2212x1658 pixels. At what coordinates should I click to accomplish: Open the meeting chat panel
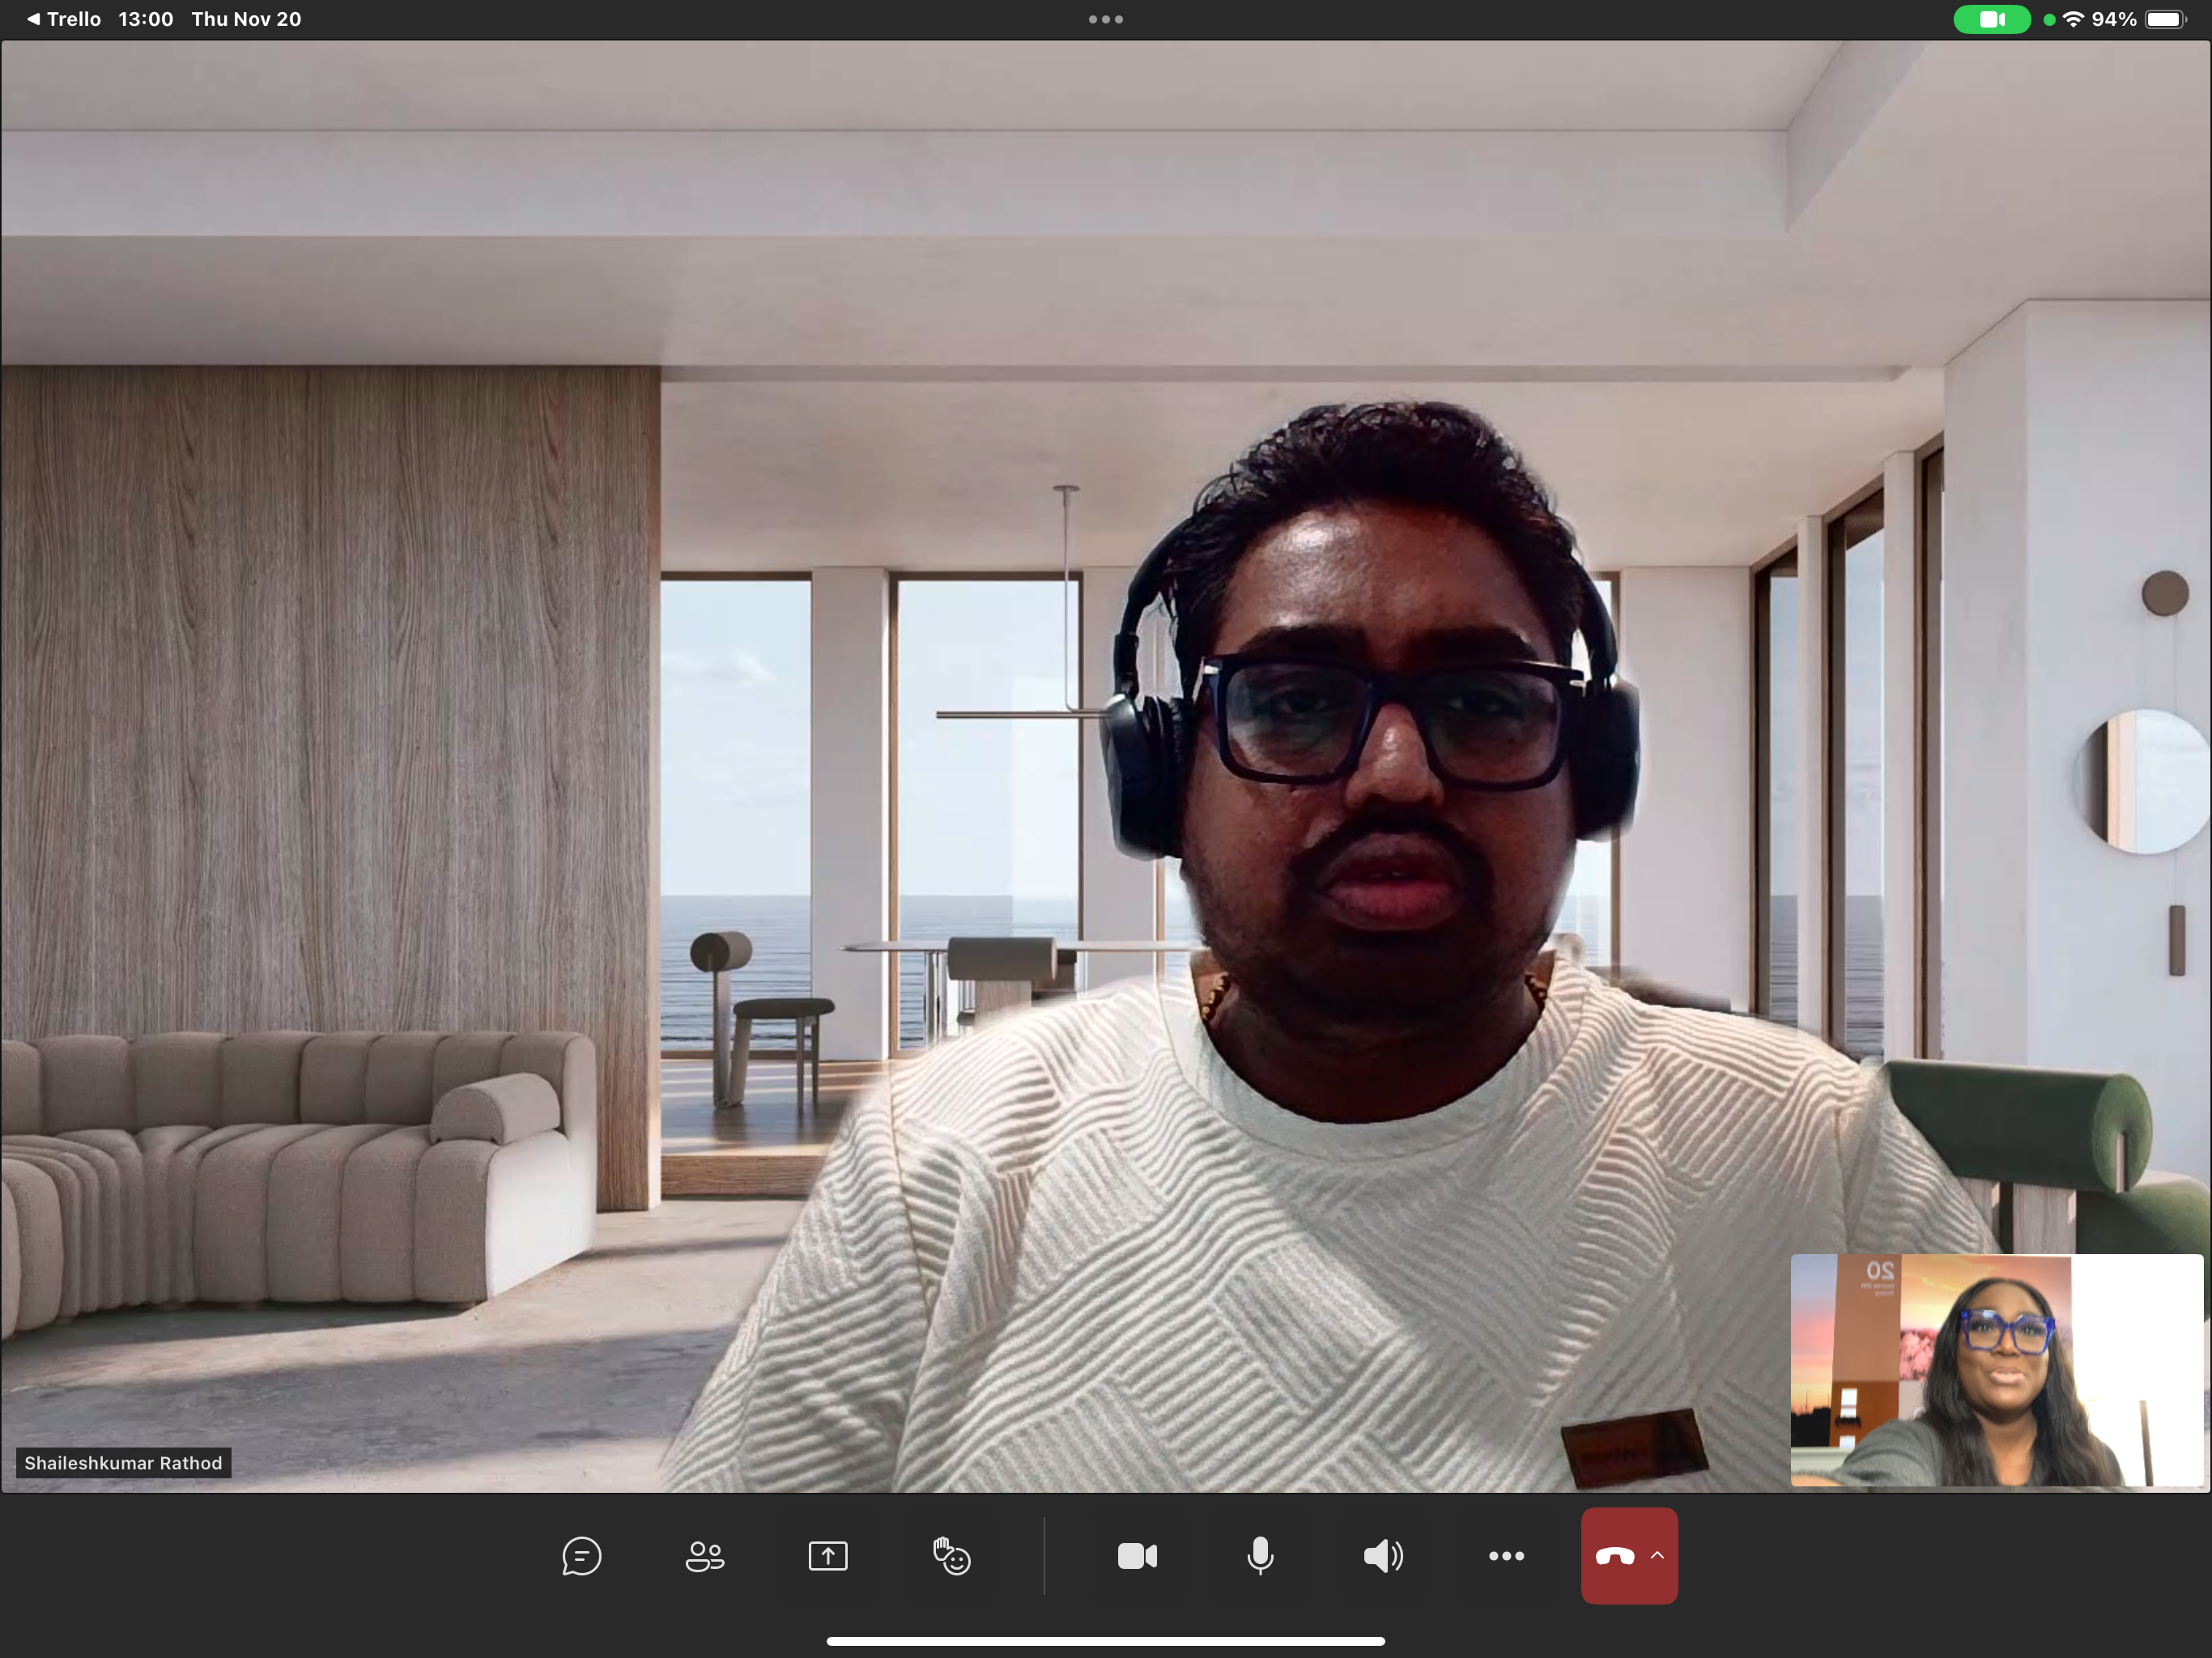581,1556
